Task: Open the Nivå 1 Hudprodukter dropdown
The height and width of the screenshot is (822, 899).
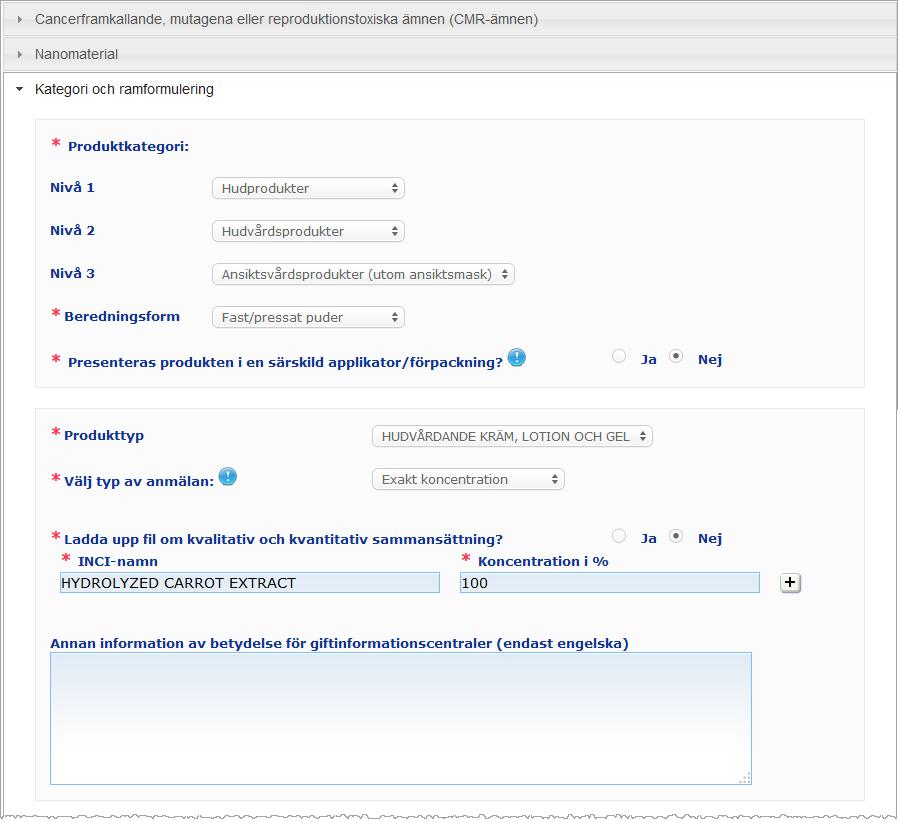Action: click(308, 188)
